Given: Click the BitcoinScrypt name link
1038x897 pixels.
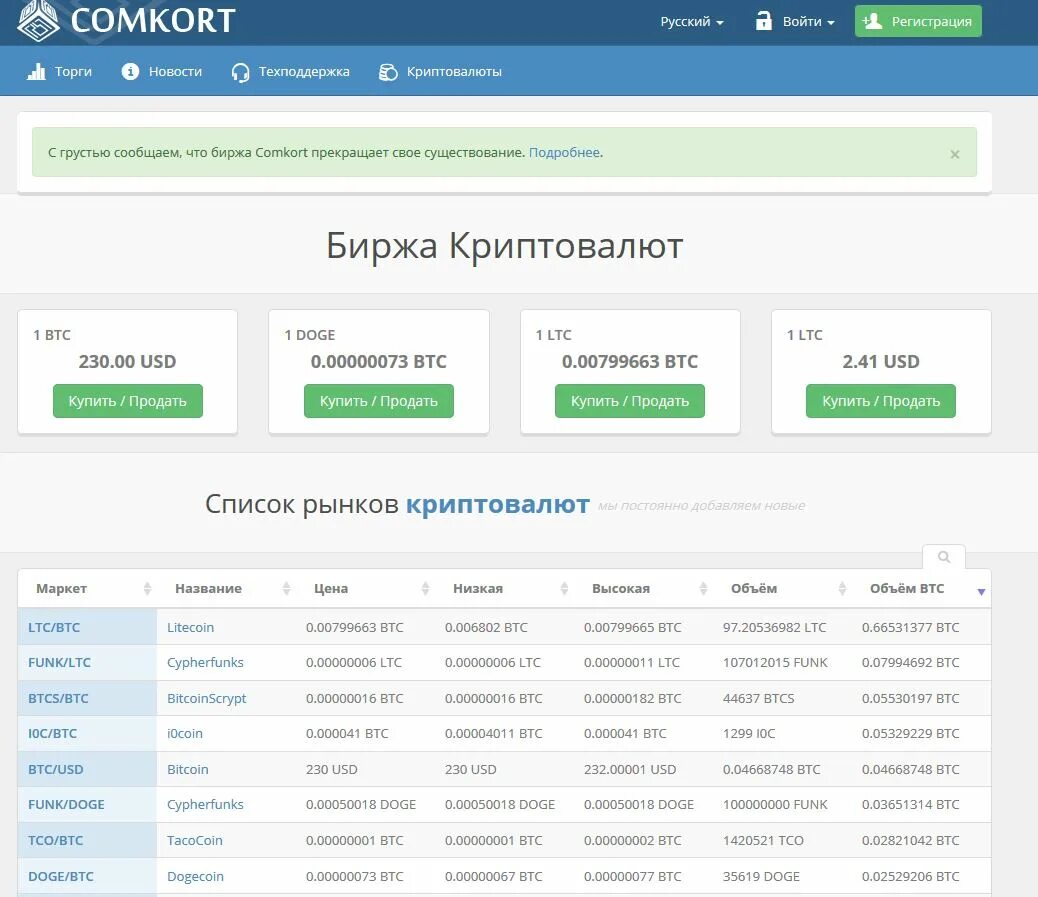Looking at the screenshot, I should (207, 698).
